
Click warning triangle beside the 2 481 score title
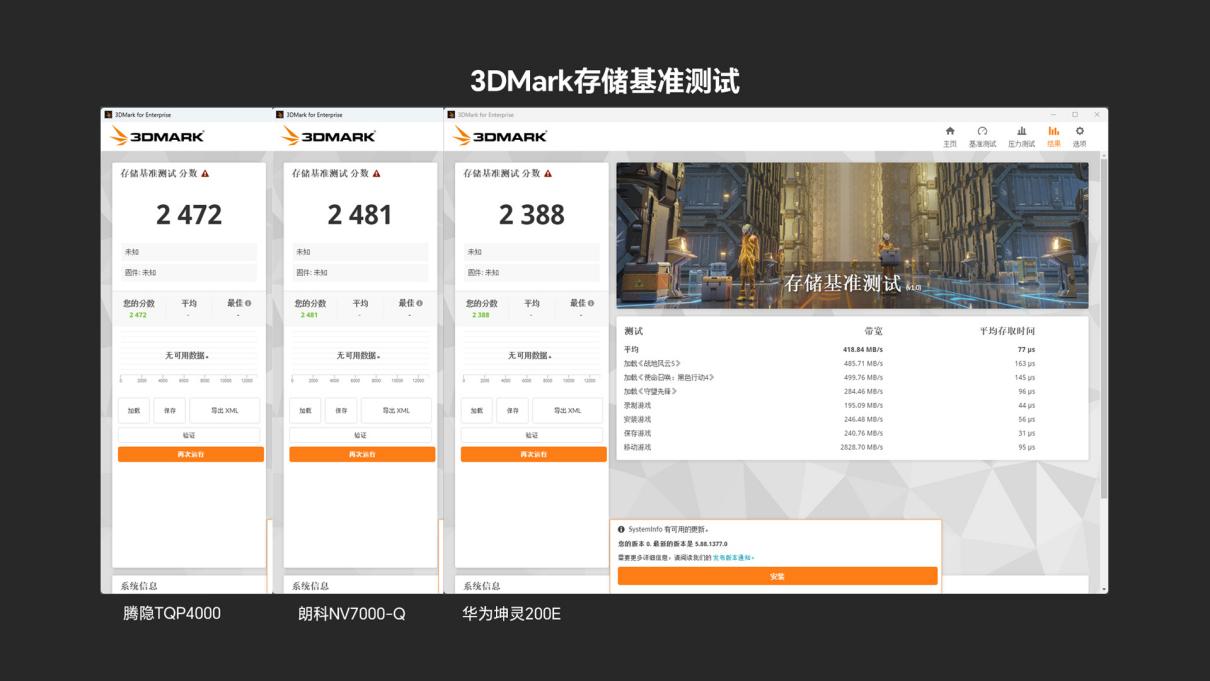click(376, 173)
